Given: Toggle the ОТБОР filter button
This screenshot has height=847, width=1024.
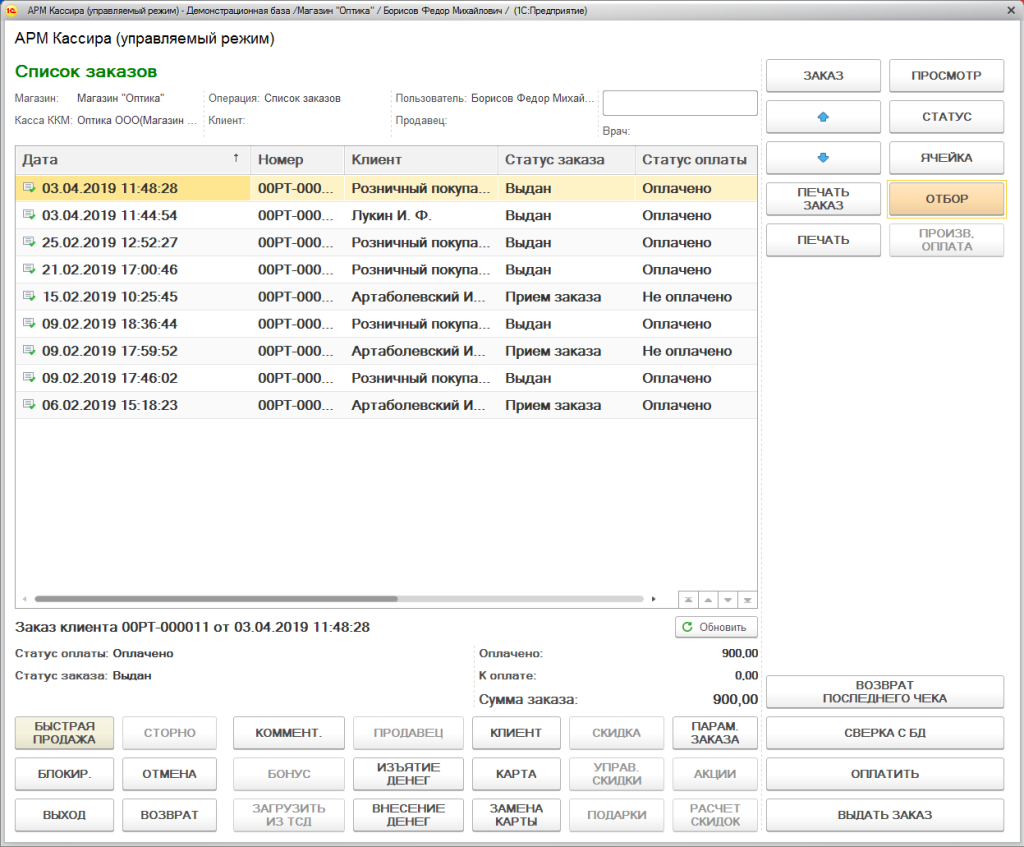Looking at the screenshot, I should point(946,199).
